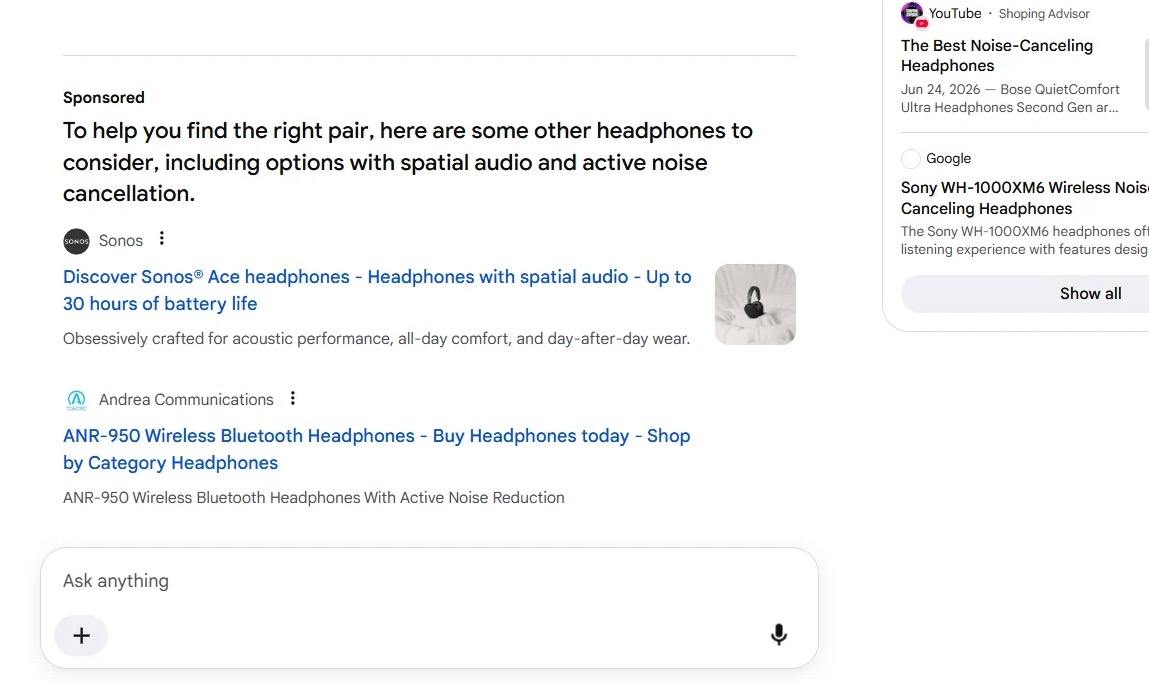Click the Sonos headphones thumbnail image
The width and height of the screenshot is (1149, 682).
click(755, 304)
